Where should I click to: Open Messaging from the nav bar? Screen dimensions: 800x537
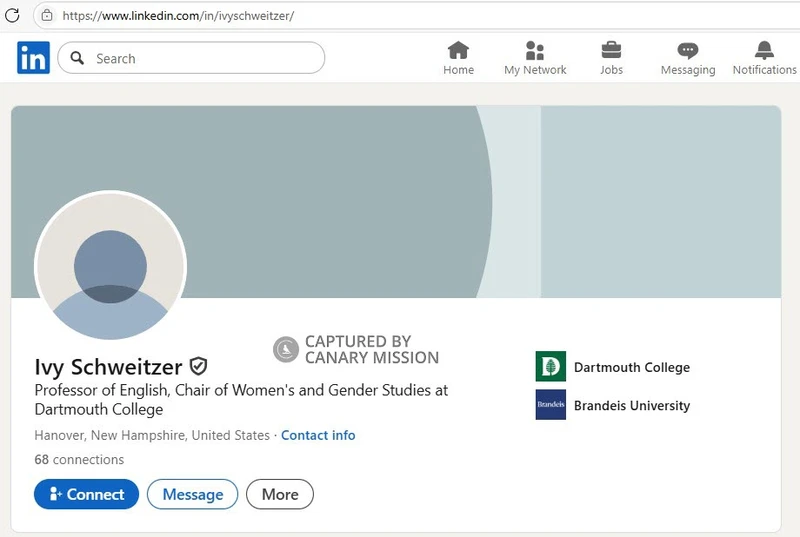(x=688, y=58)
